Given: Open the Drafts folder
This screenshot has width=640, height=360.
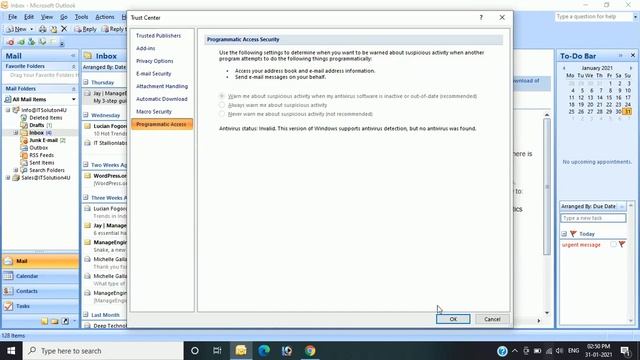Looking at the screenshot, I should point(37,125).
